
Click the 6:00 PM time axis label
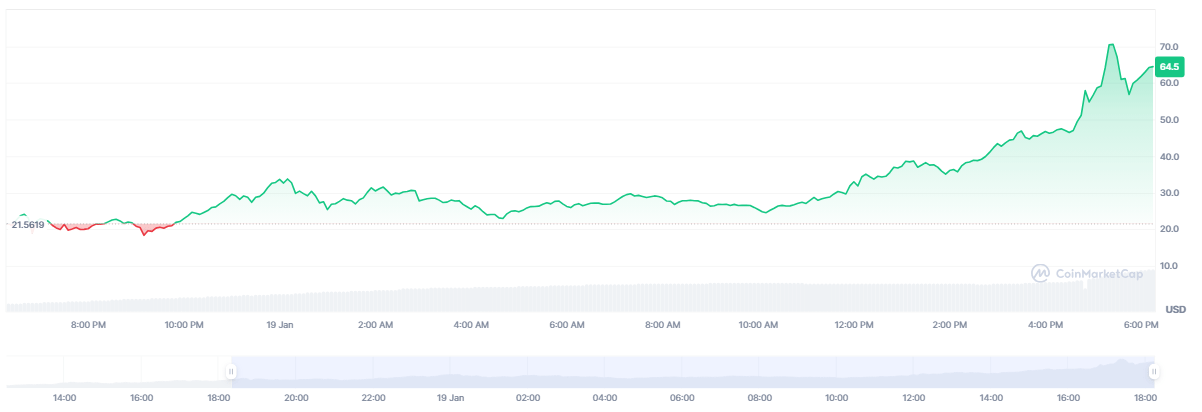[x=1140, y=325]
